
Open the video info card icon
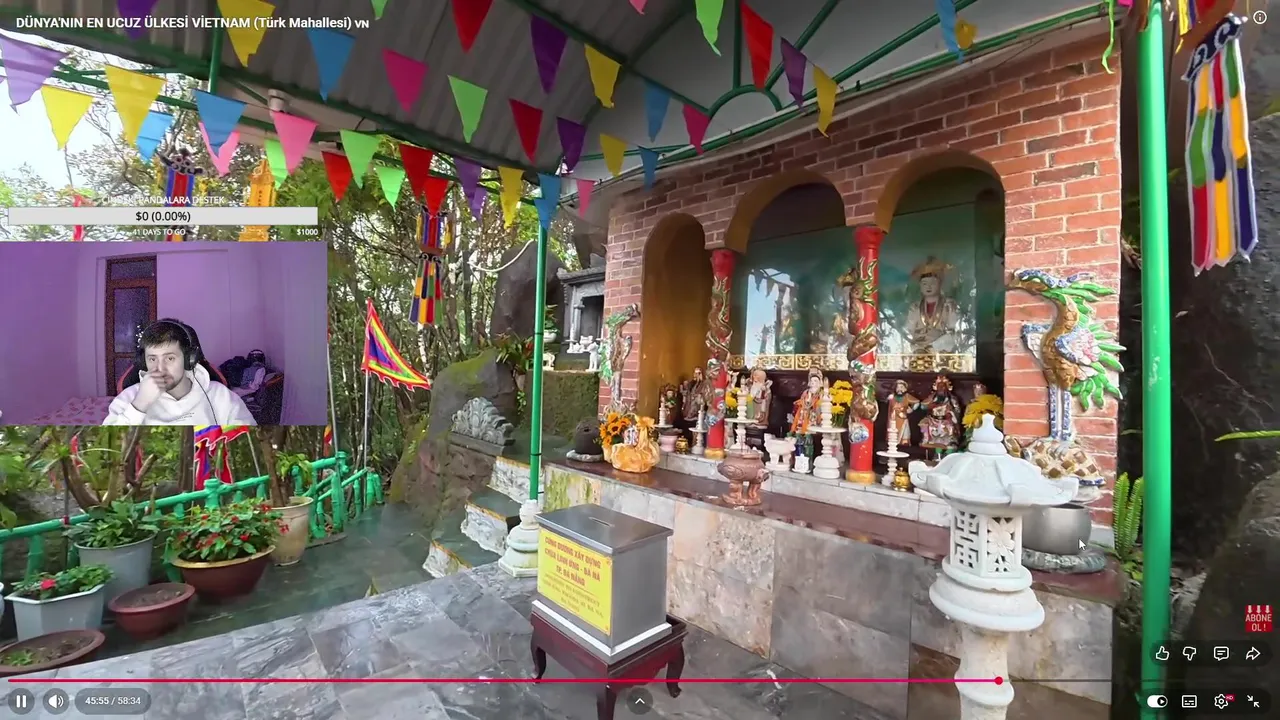point(1260,17)
